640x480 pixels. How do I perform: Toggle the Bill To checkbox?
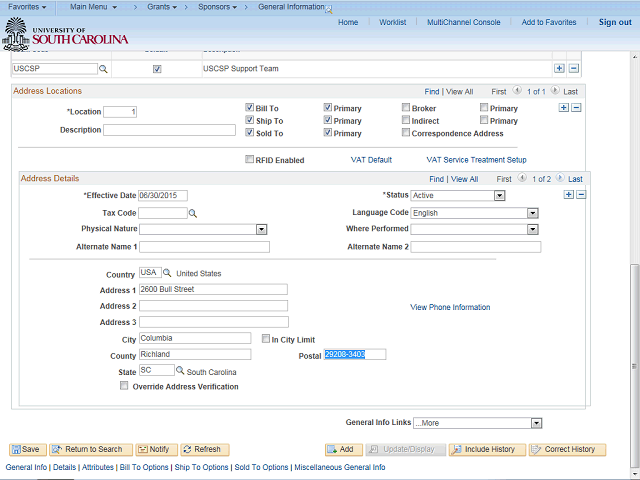(x=250, y=107)
